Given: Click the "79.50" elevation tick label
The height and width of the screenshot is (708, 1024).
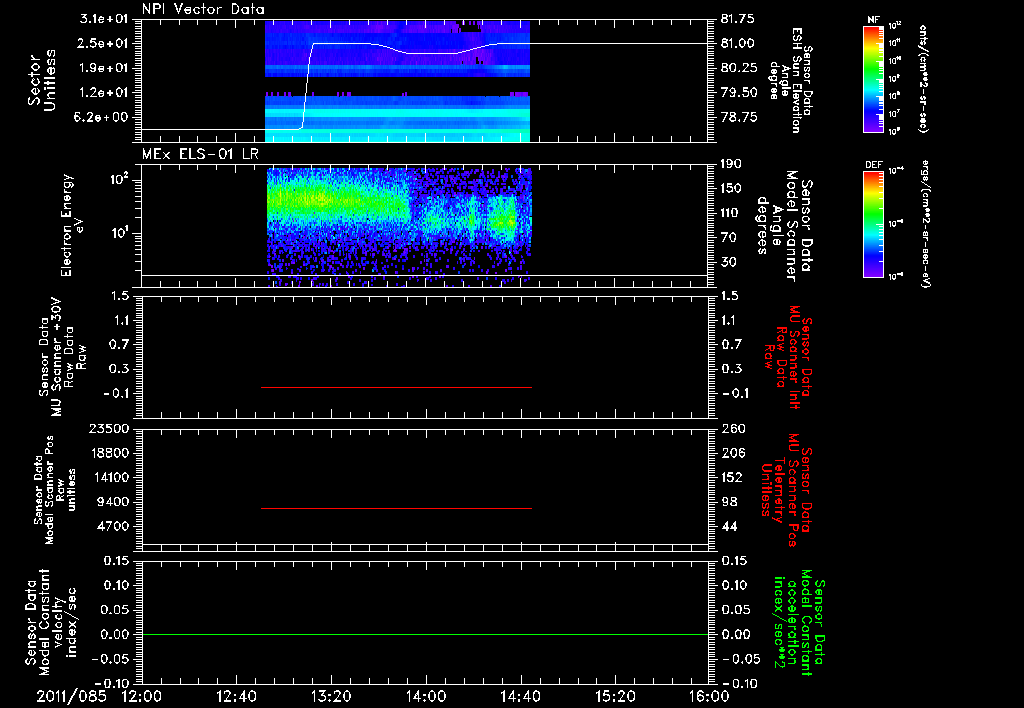Looking at the screenshot, I should point(738,93).
